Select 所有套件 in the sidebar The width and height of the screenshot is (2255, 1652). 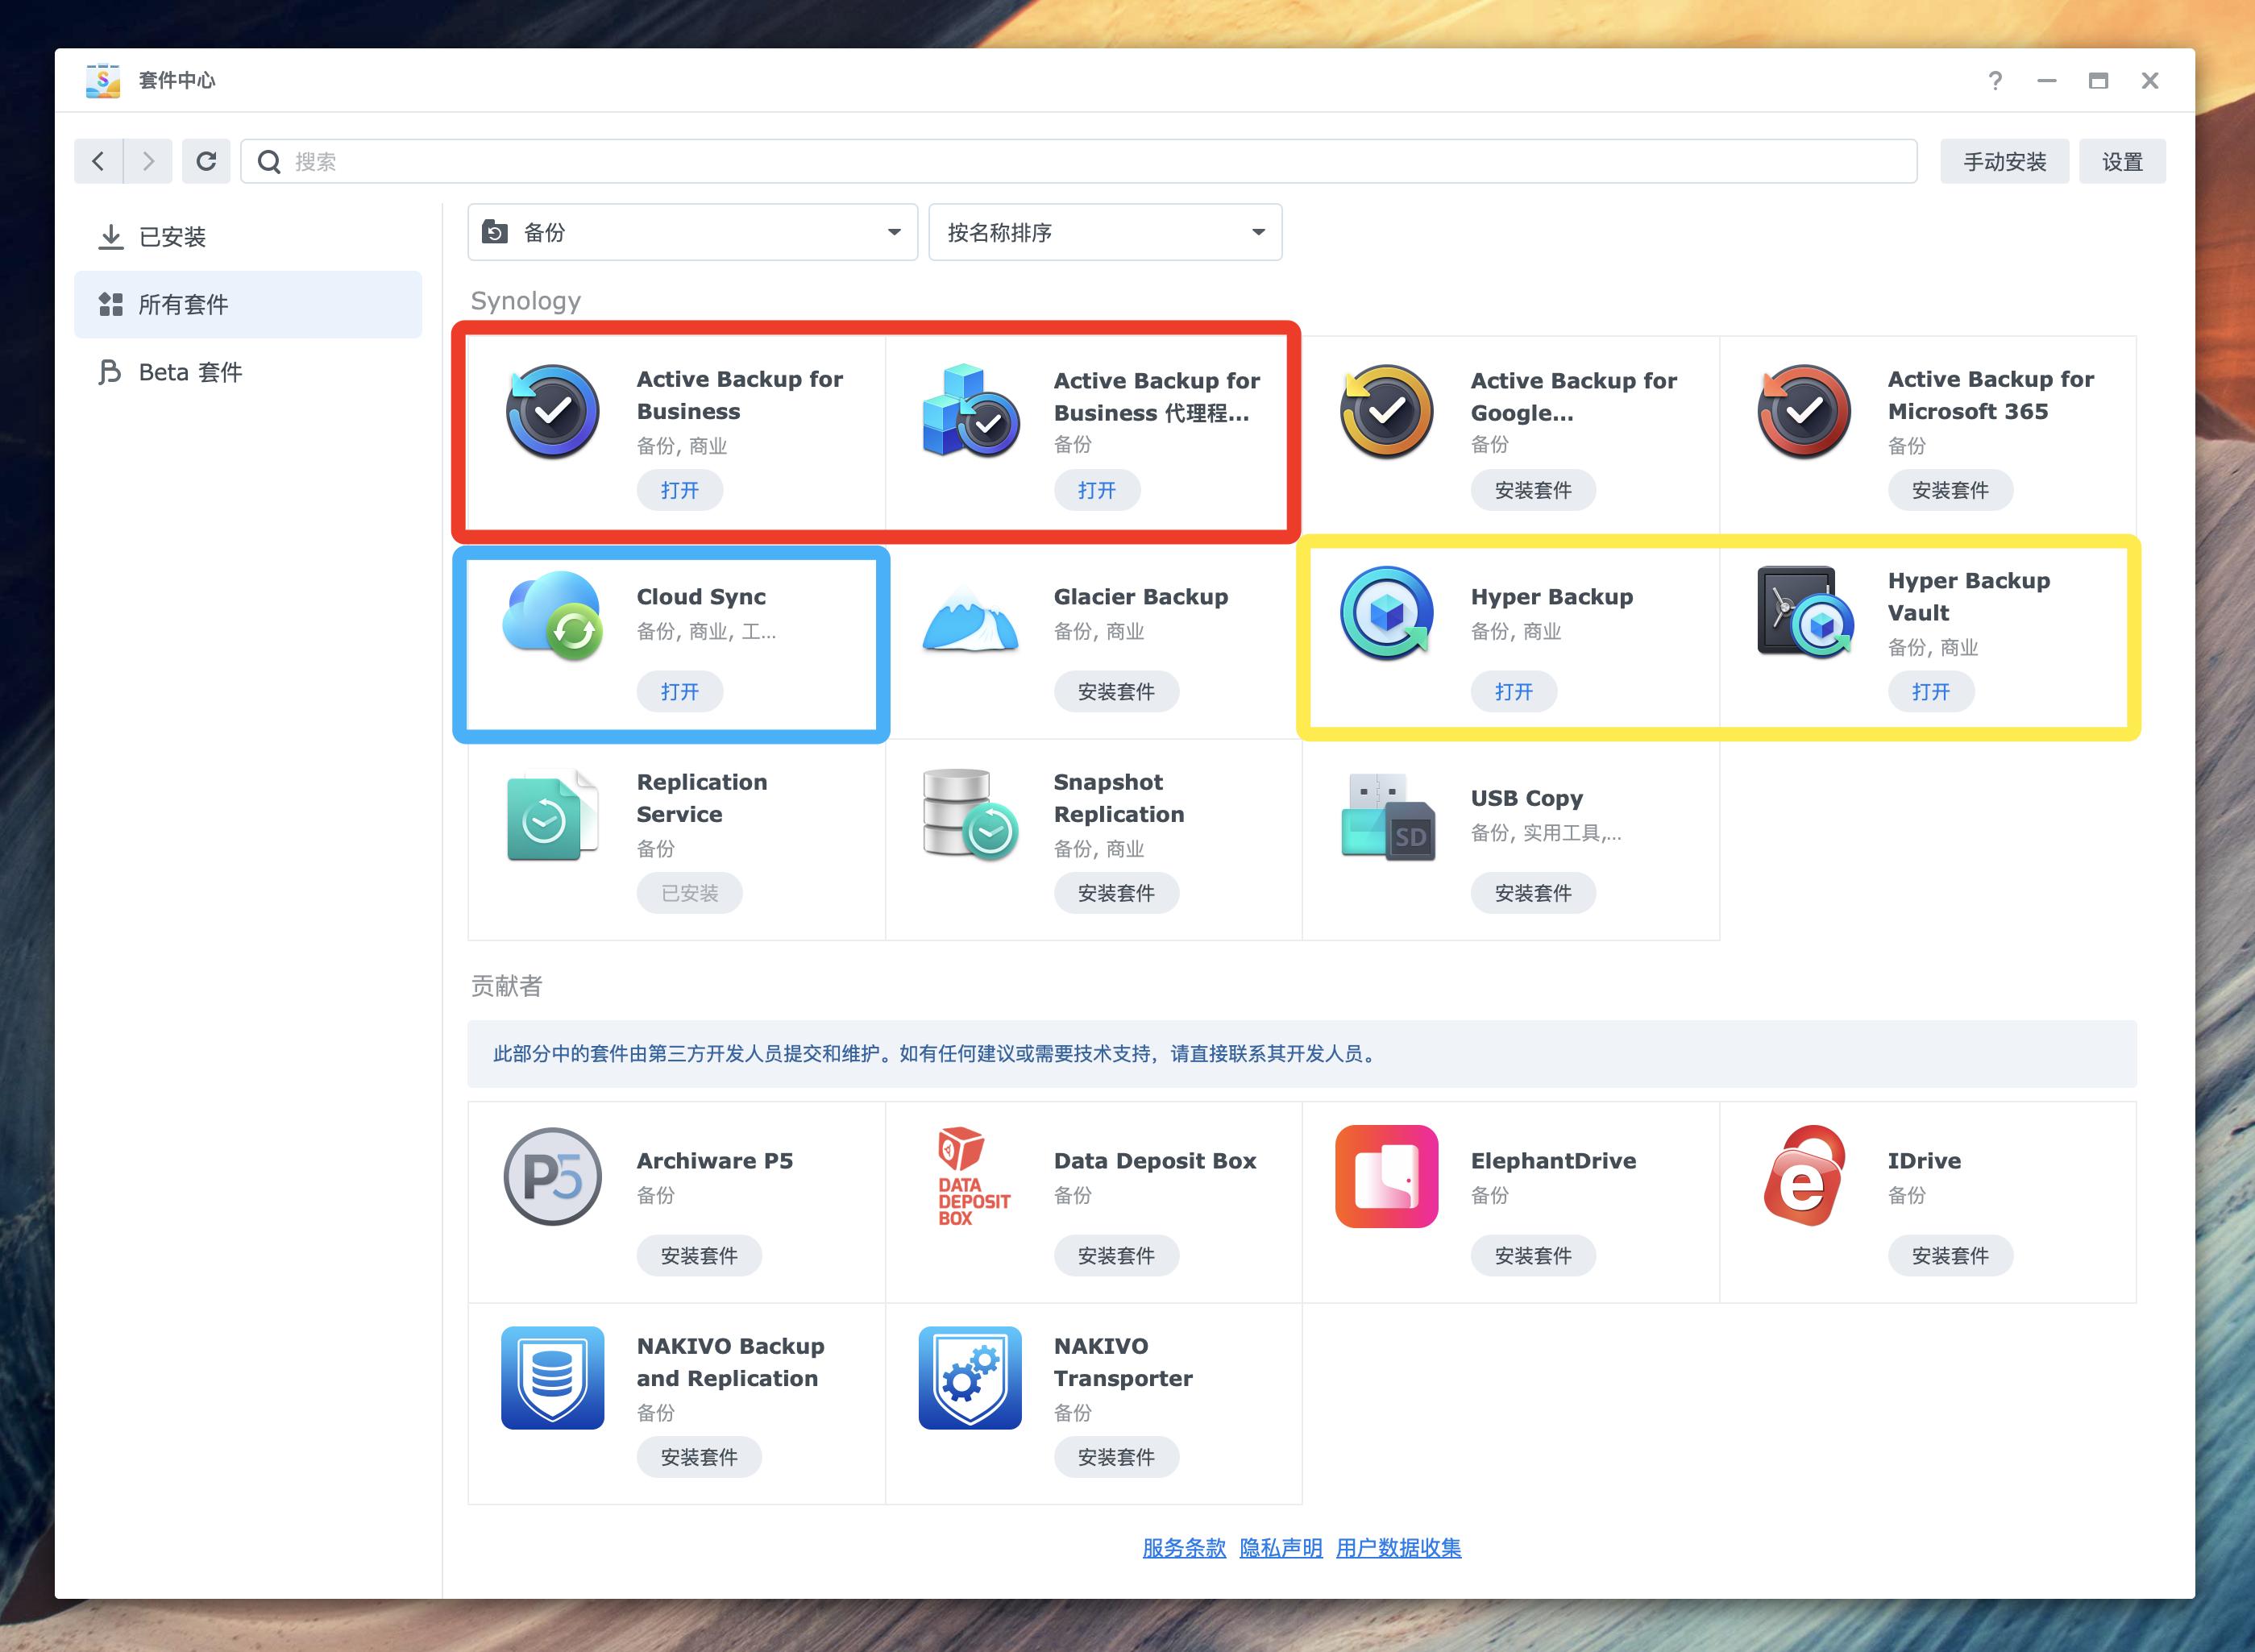pyautogui.click(x=183, y=304)
